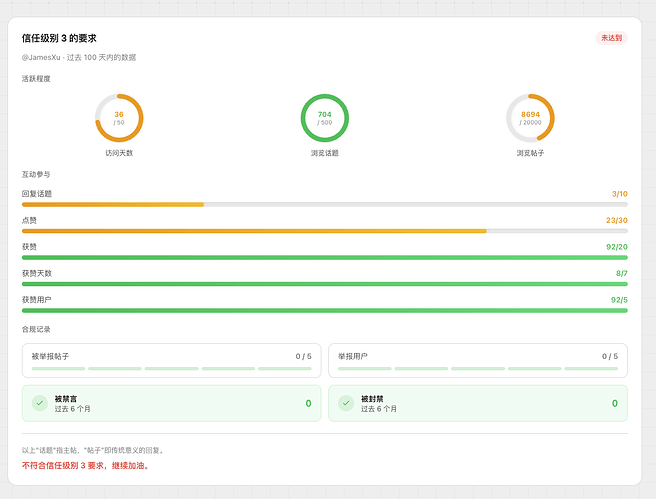
Task: Click the 回复话题 progress bar
Action: point(325,205)
